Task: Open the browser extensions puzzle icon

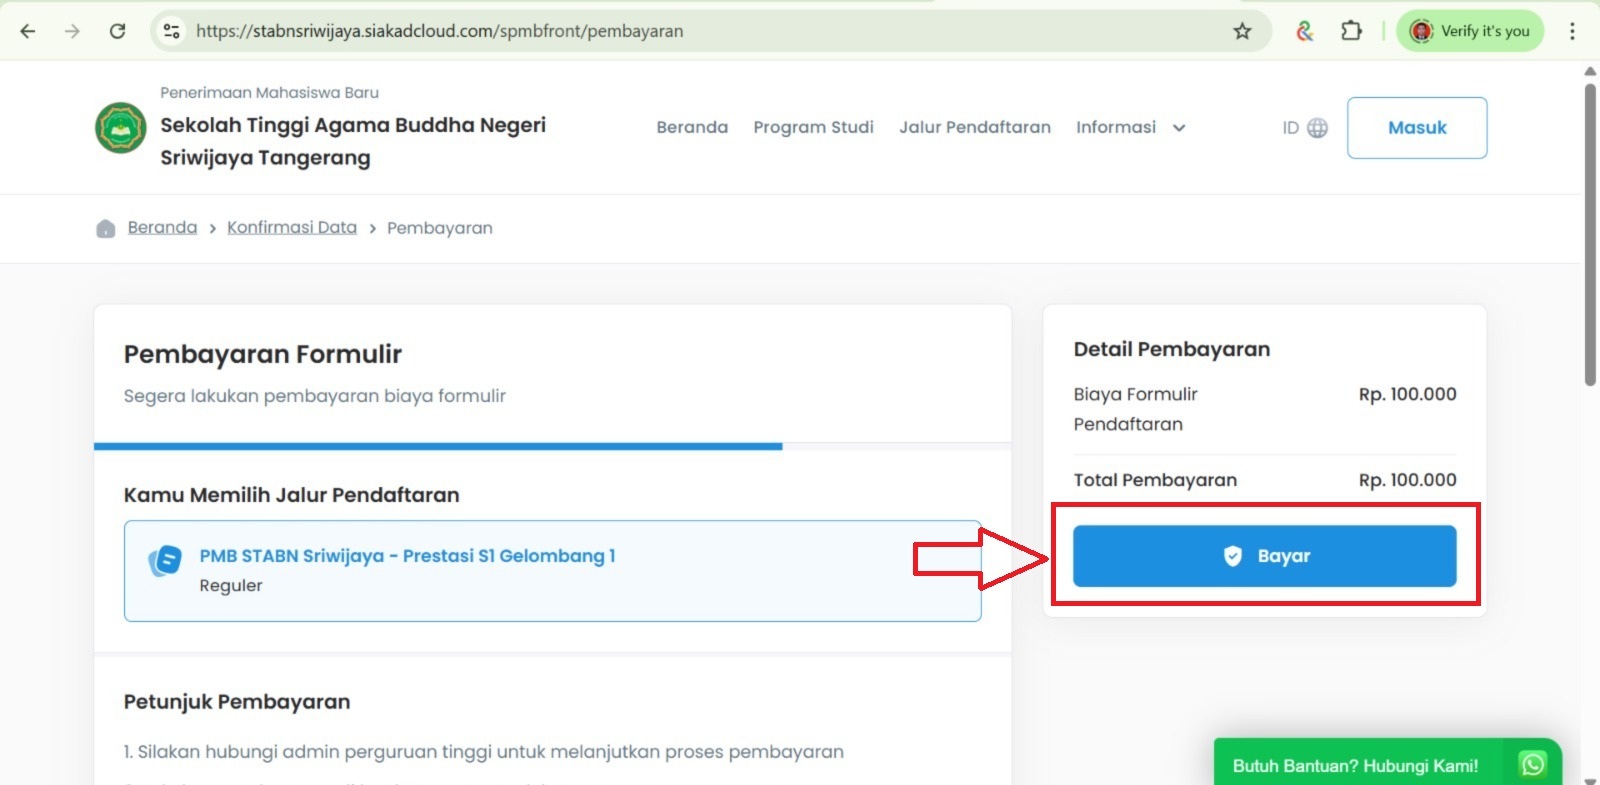Action: tap(1351, 31)
